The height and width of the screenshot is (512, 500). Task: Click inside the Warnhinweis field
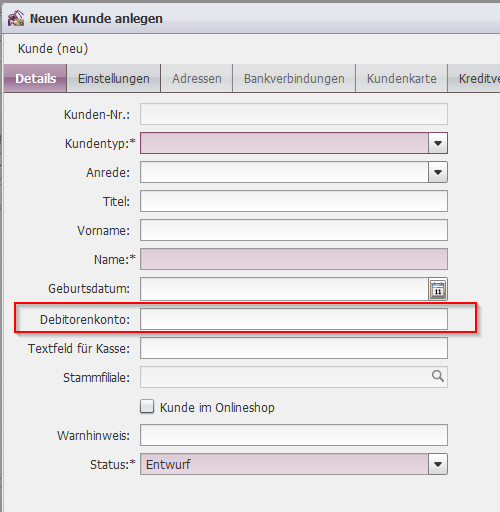294,435
